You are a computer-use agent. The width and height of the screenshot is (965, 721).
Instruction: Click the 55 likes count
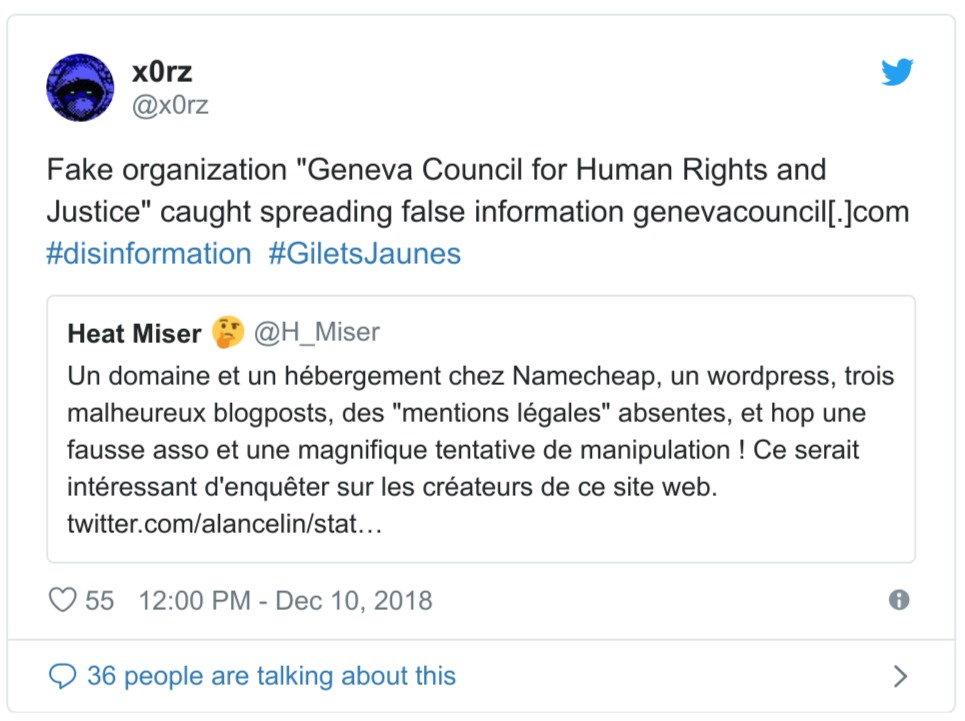pos(99,600)
